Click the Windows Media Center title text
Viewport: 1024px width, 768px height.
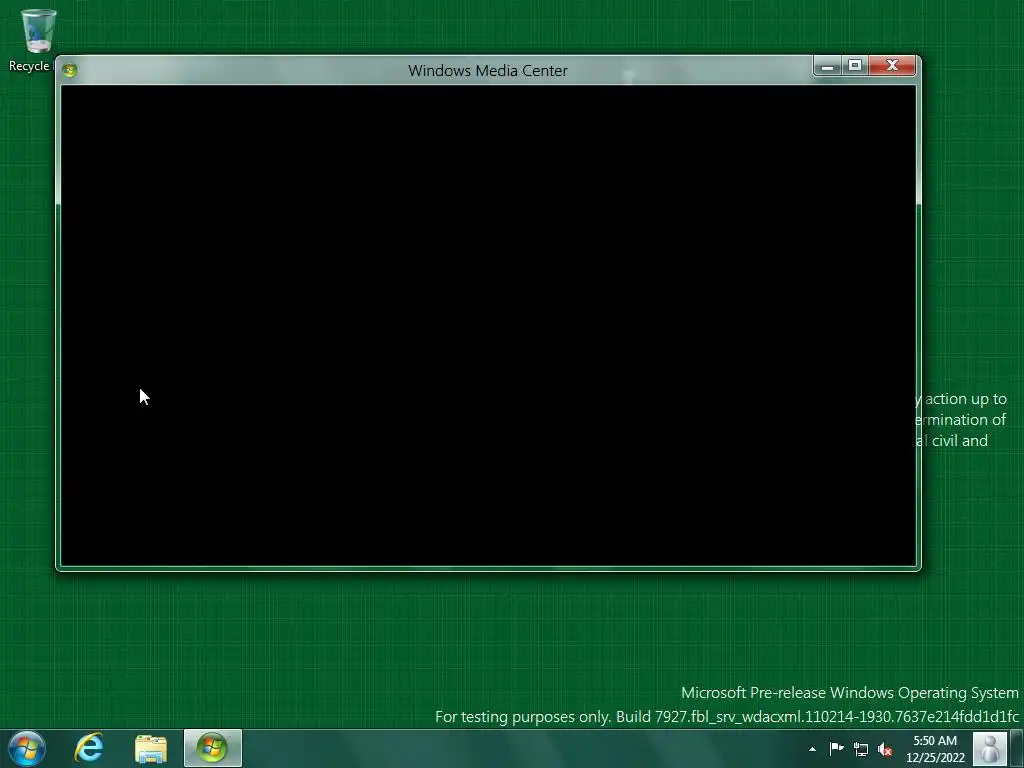tap(488, 71)
